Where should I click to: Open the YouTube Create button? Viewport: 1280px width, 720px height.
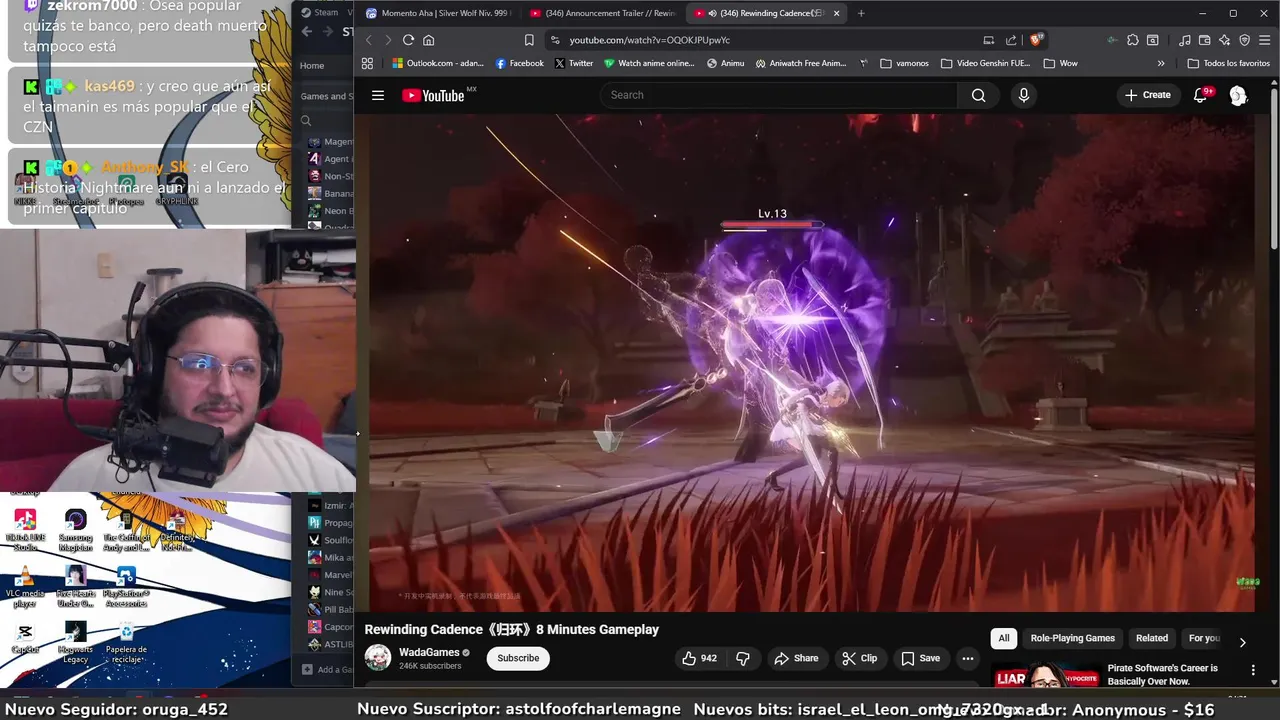(1147, 95)
